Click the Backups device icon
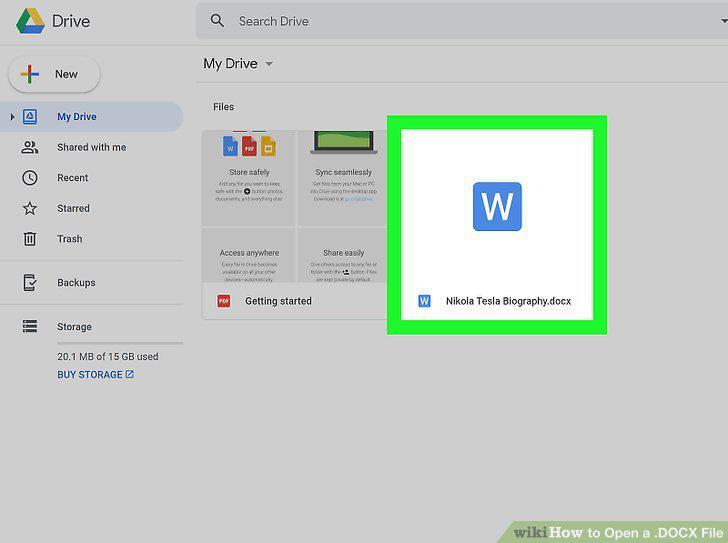The width and height of the screenshot is (728, 543). 30,282
